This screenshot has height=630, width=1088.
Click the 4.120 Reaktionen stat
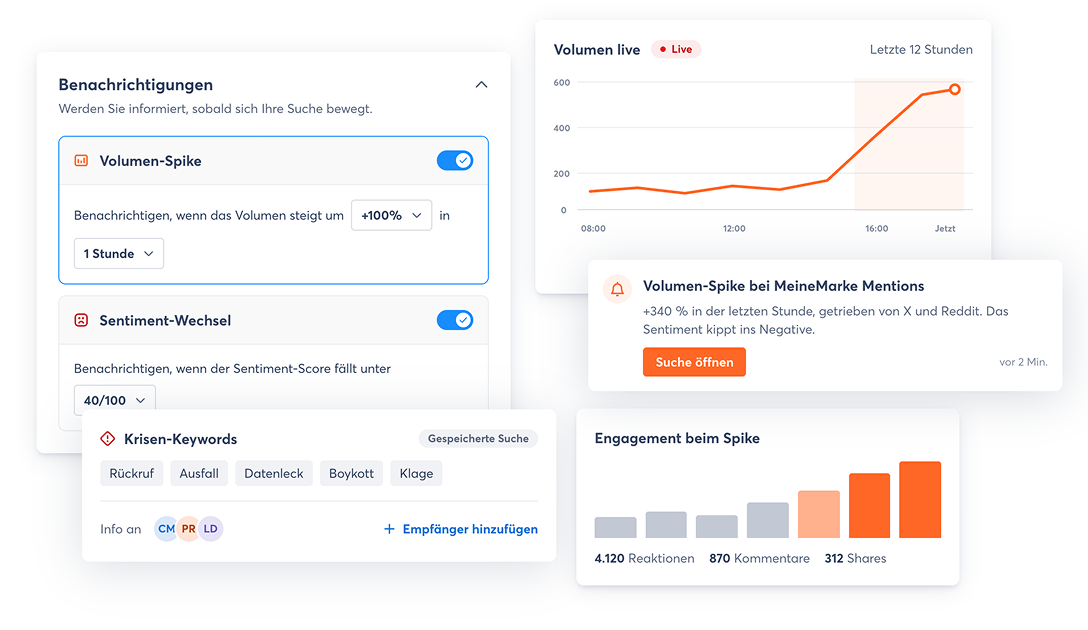[x=645, y=559]
